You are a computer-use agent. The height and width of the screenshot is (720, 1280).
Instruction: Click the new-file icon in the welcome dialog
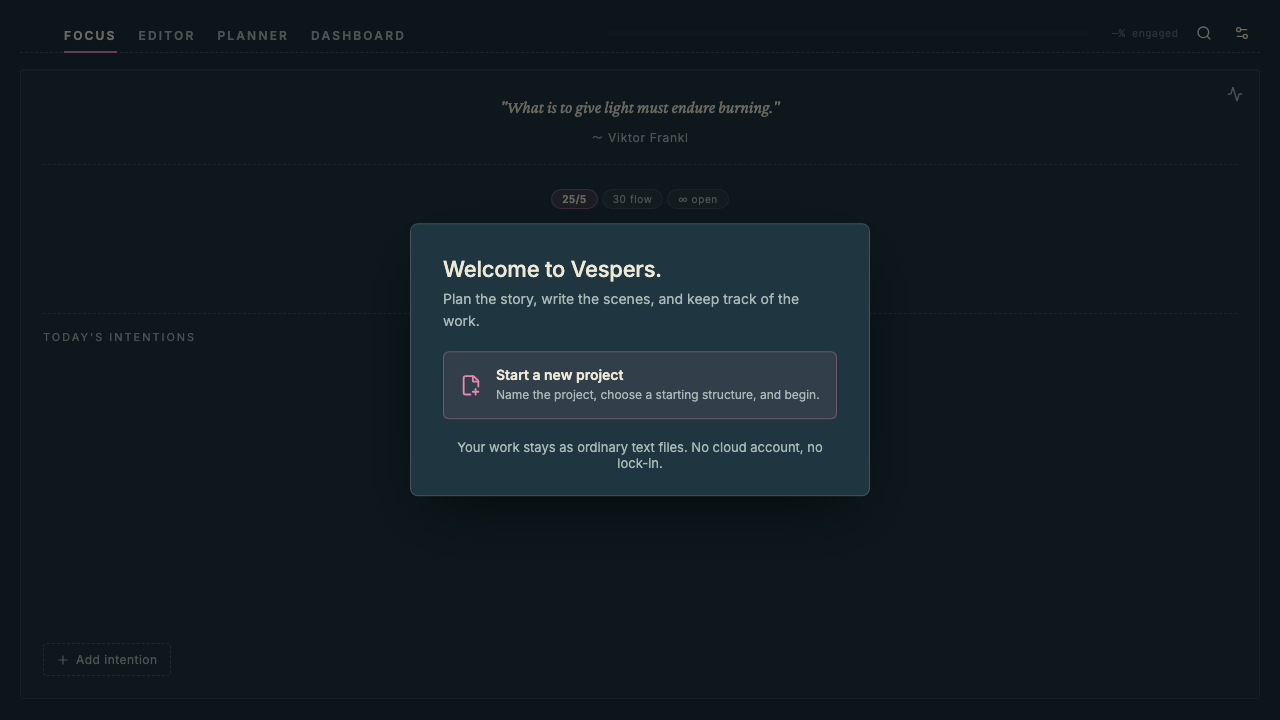coord(471,385)
